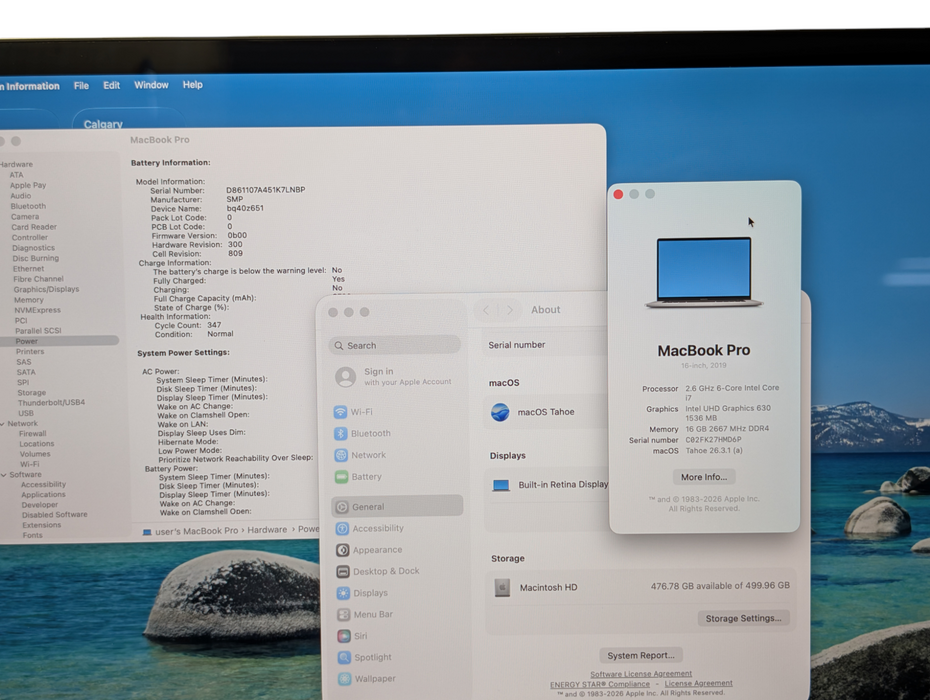Collapse the Software section in System Information

pos(4,475)
